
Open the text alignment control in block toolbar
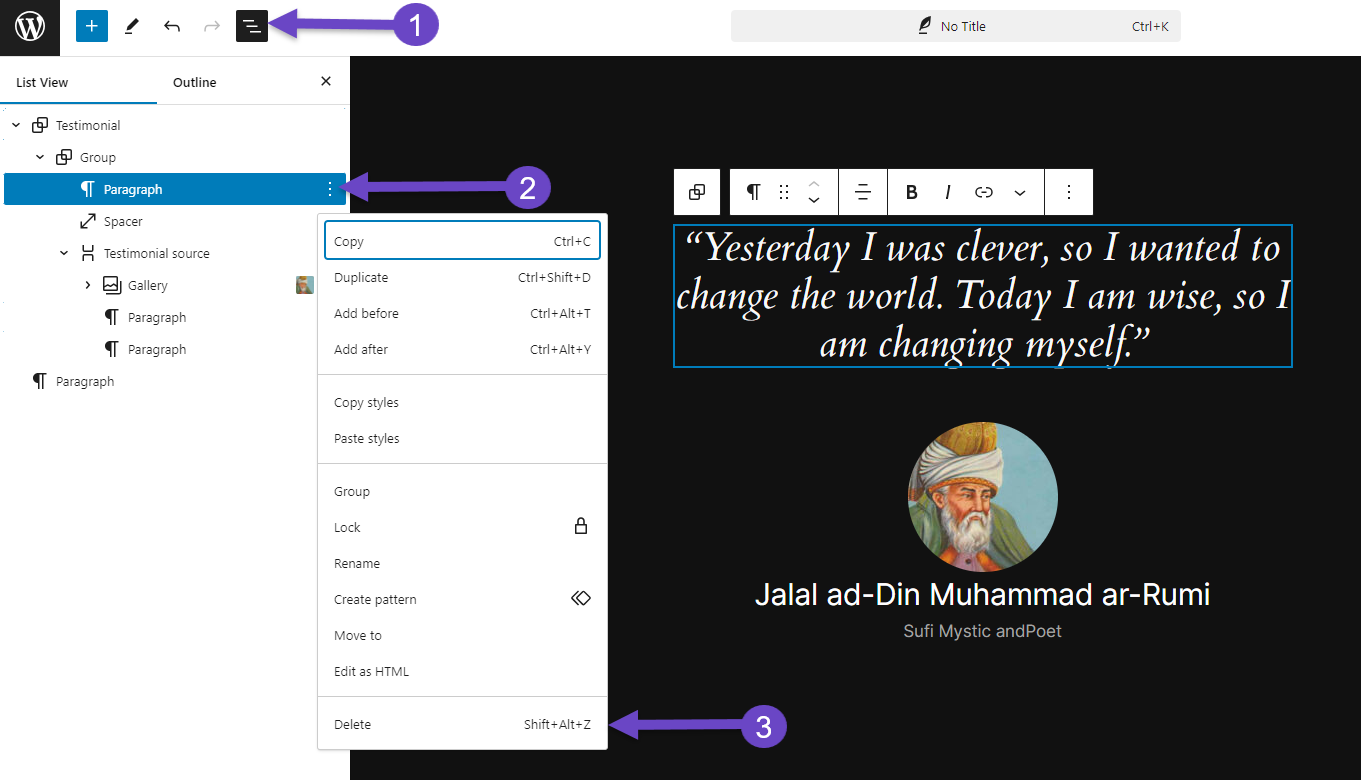[x=862, y=192]
